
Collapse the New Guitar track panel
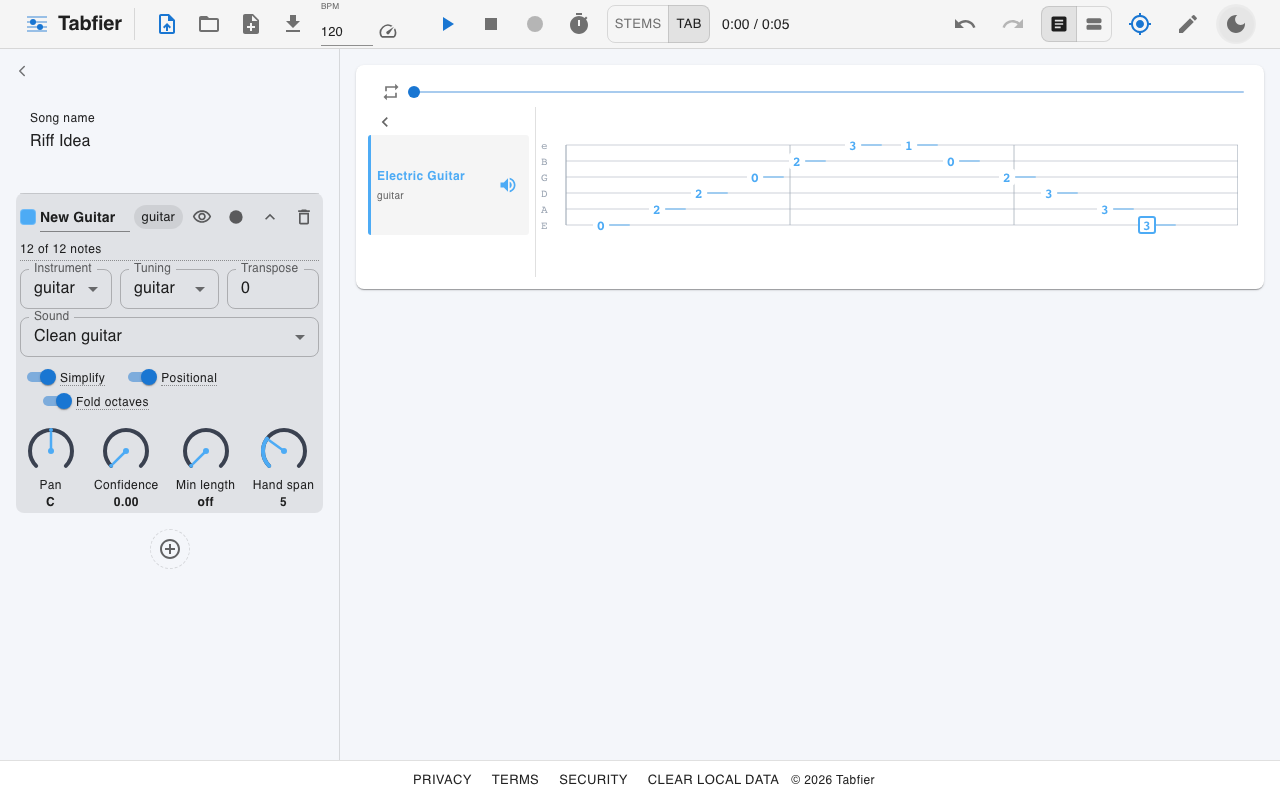270,217
